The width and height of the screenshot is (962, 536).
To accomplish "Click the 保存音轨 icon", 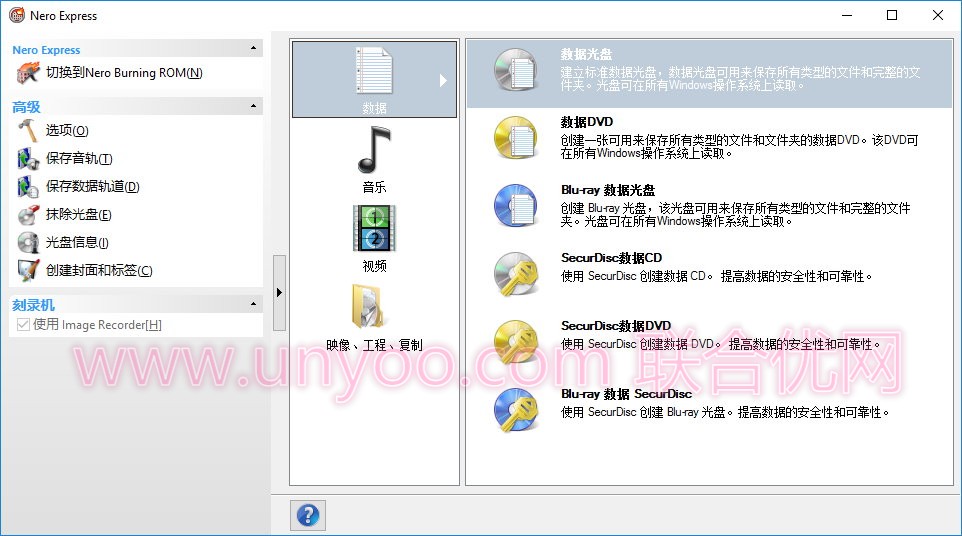I will click(x=28, y=159).
